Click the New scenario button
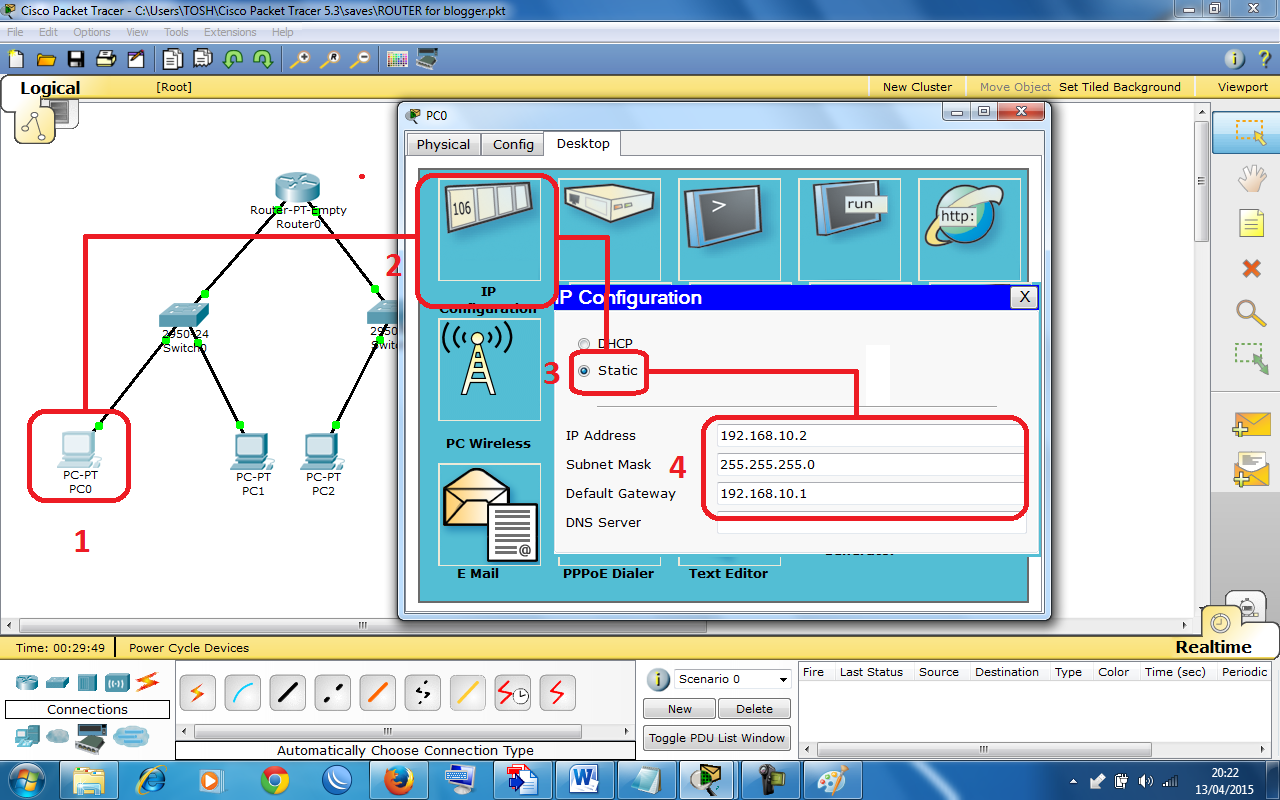Image resolution: width=1280 pixels, height=800 pixels. (x=680, y=709)
